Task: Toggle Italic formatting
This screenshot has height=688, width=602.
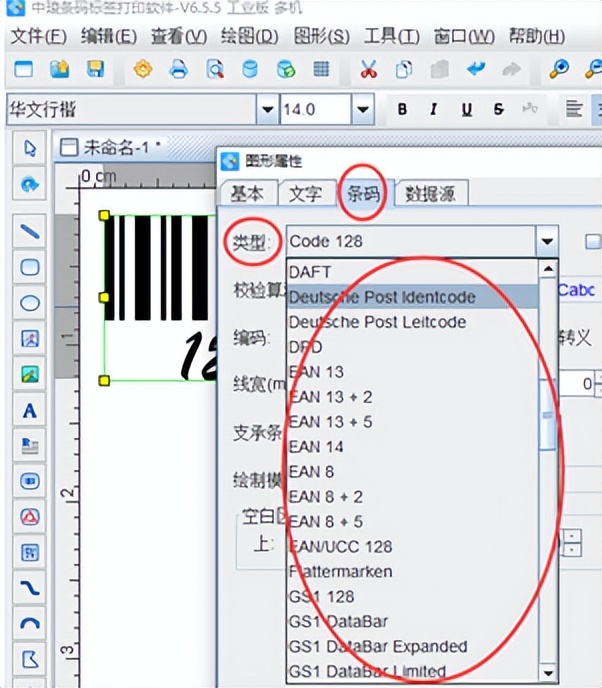Action: 434,109
